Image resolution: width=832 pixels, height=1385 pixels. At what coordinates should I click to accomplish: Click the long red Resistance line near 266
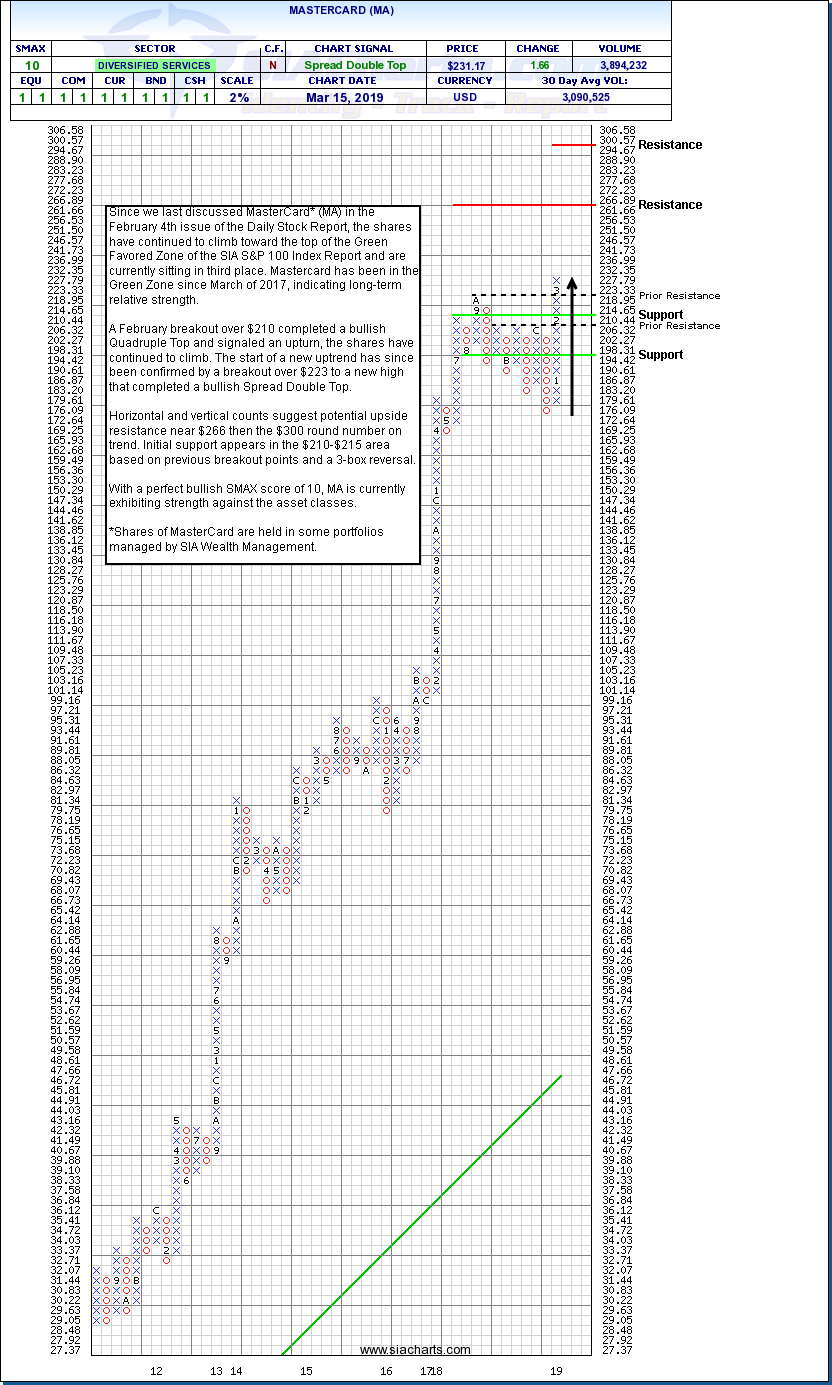click(520, 205)
